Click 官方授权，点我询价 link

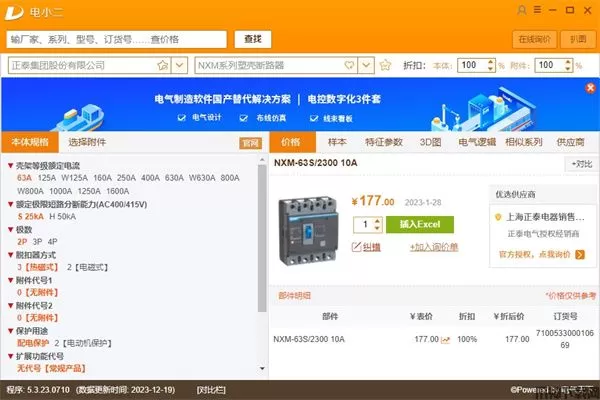point(535,255)
